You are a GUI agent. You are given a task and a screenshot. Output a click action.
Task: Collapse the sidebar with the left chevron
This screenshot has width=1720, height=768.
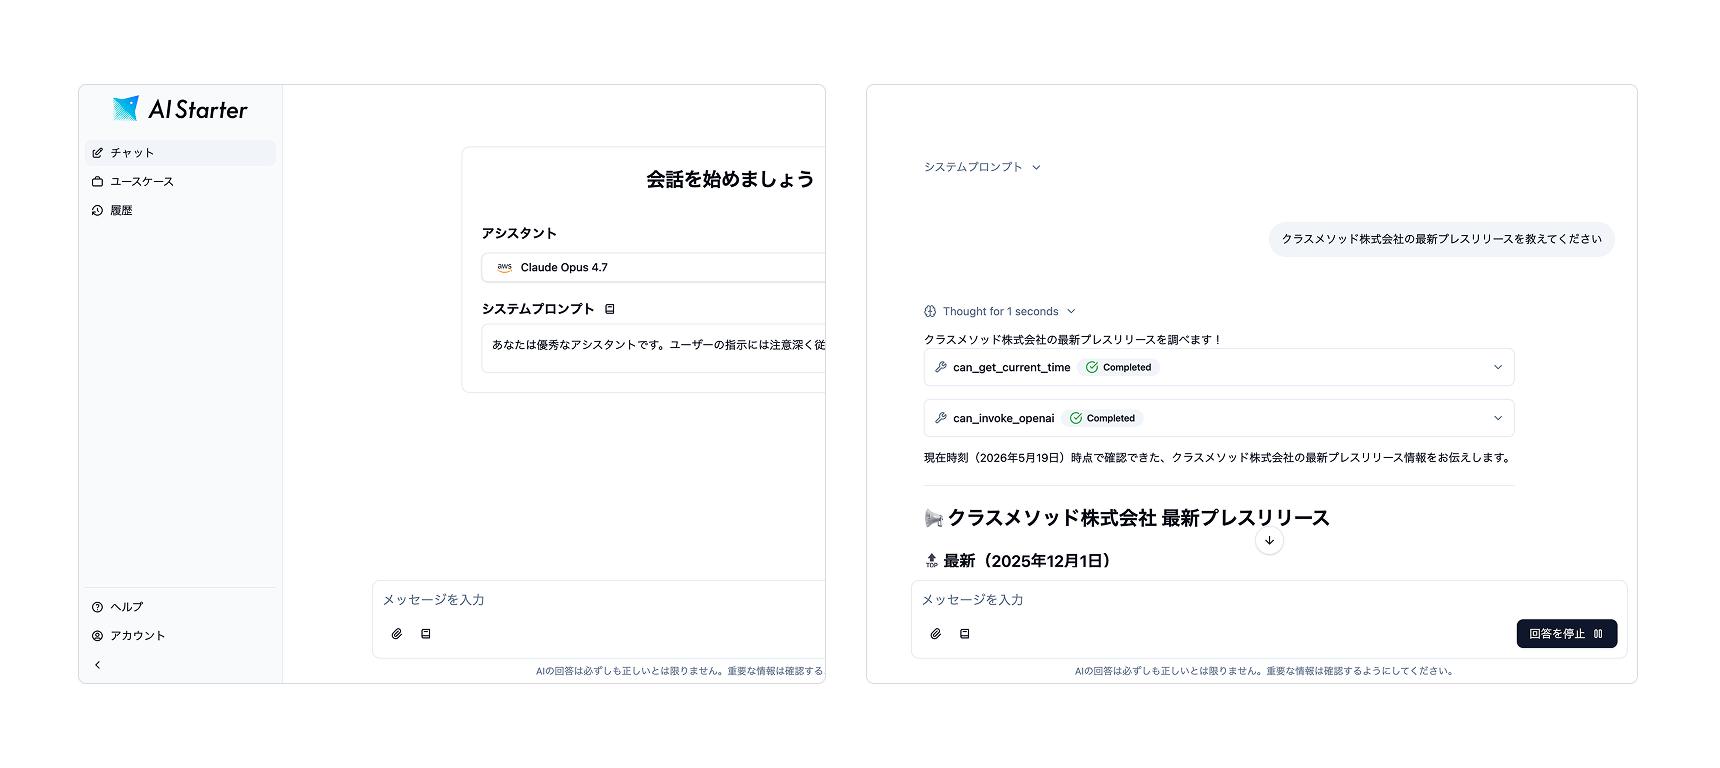[97, 665]
